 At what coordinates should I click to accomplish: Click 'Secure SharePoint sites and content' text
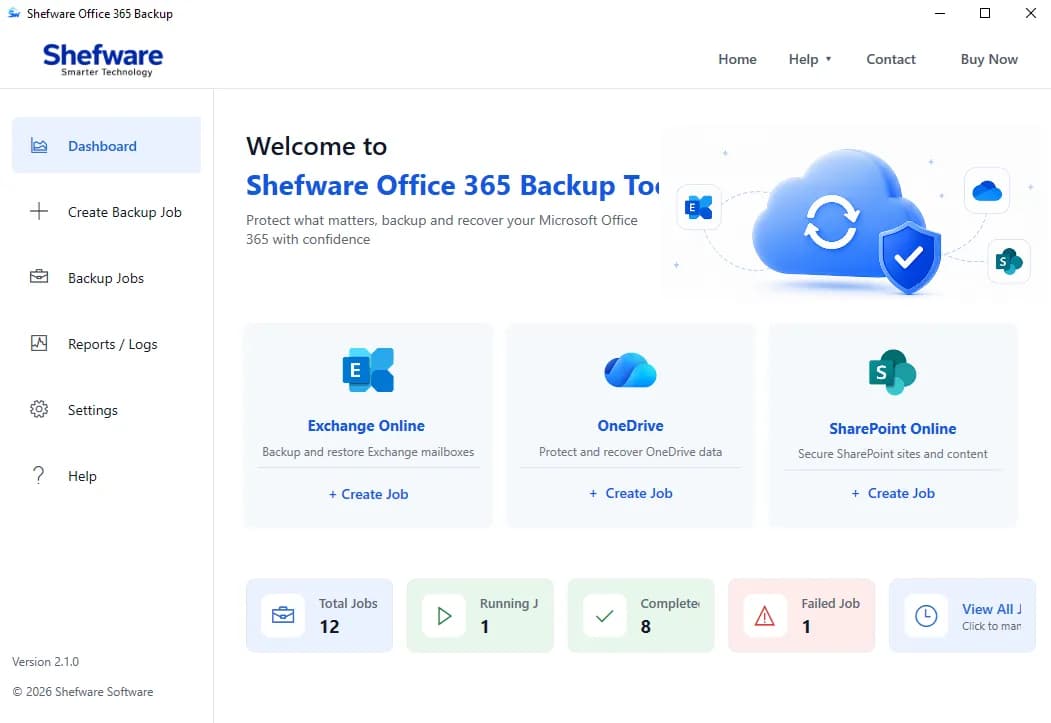click(892, 454)
